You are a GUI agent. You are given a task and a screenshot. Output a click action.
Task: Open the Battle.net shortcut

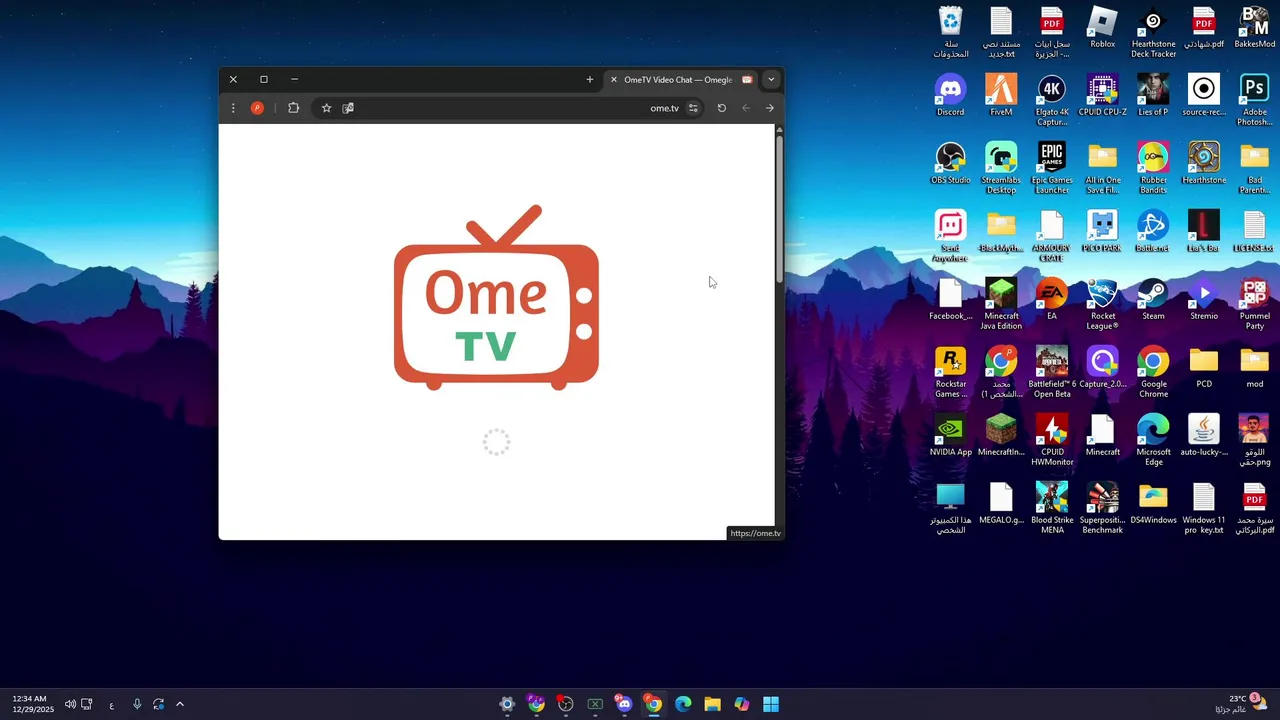click(1153, 232)
